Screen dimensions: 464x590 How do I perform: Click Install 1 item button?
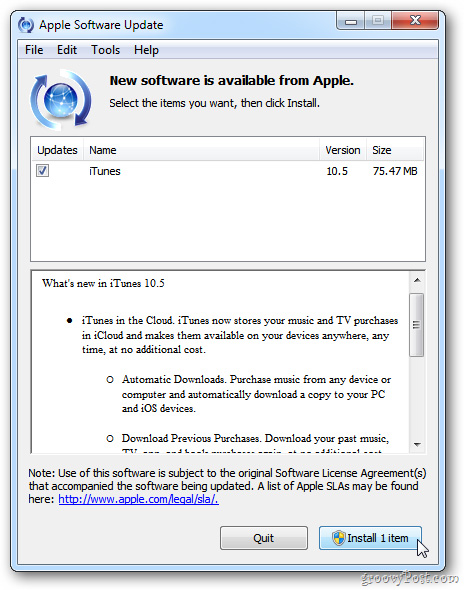click(x=370, y=538)
